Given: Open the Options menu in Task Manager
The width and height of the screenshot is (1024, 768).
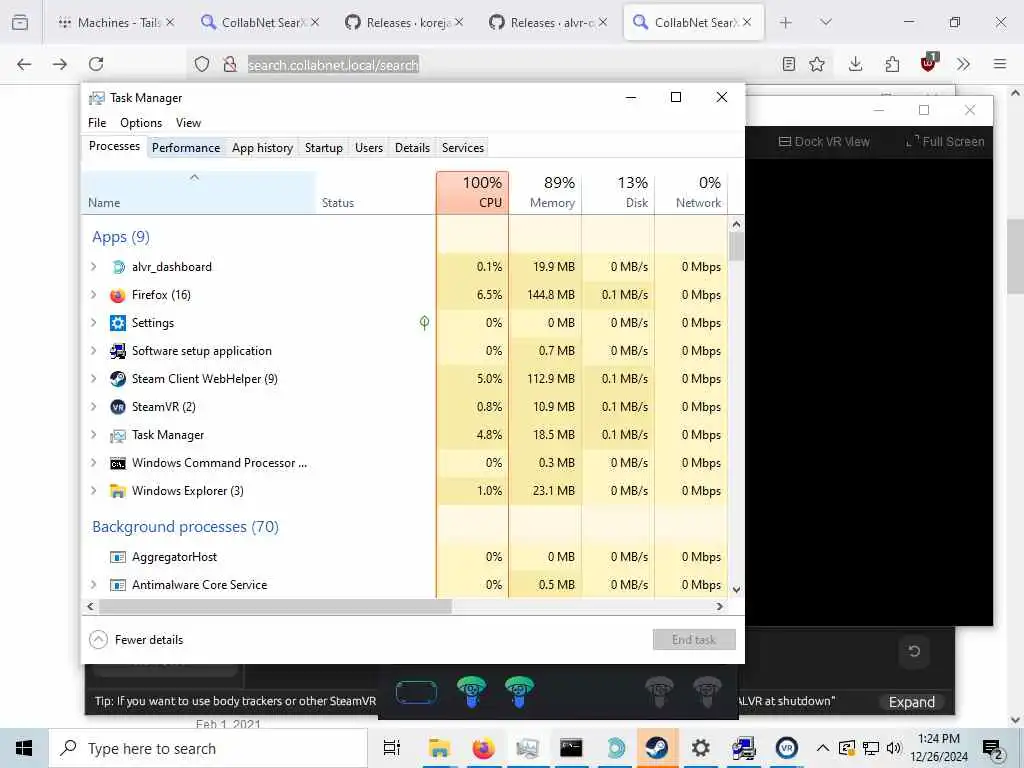Looking at the screenshot, I should click(x=141, y=123).
